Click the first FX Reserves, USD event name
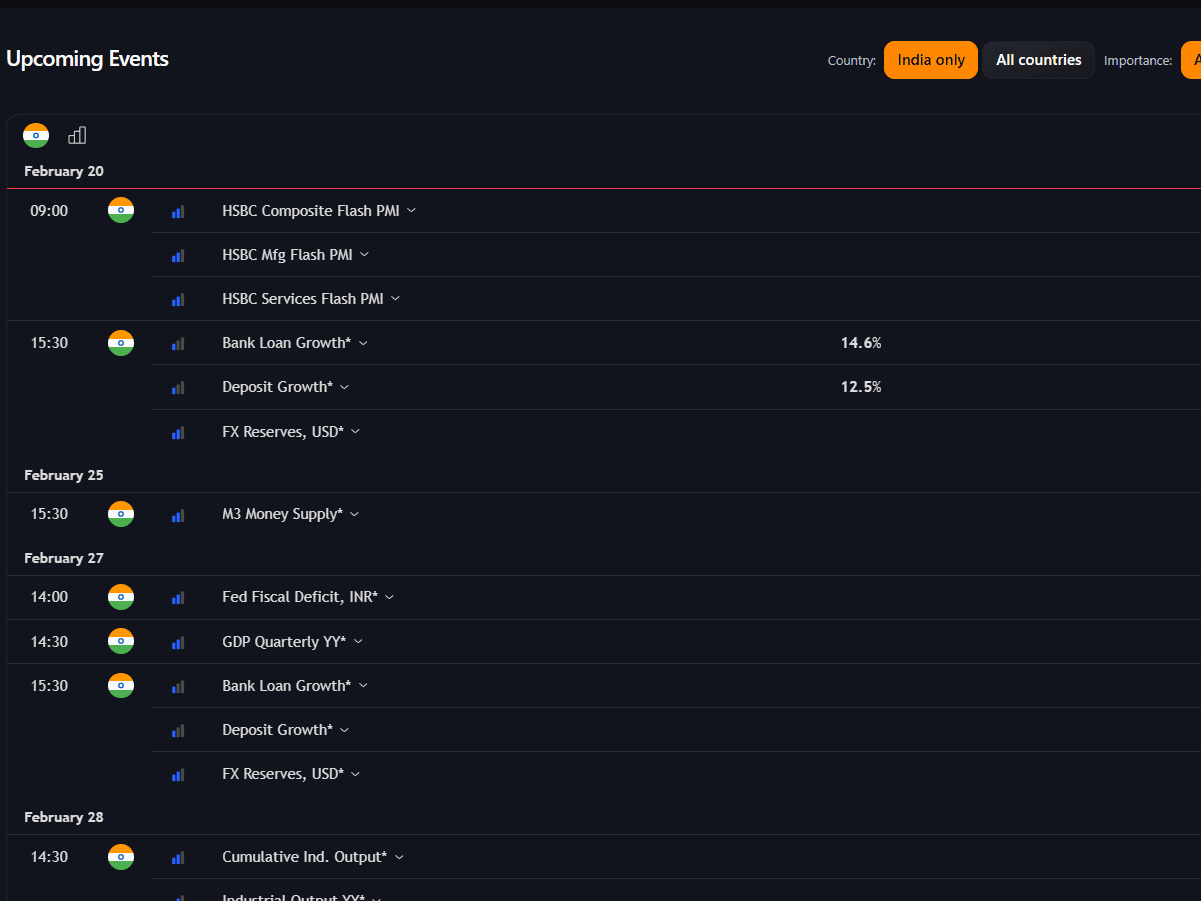The height and width of the screenshot is (901, 1201). coord(282,432)
